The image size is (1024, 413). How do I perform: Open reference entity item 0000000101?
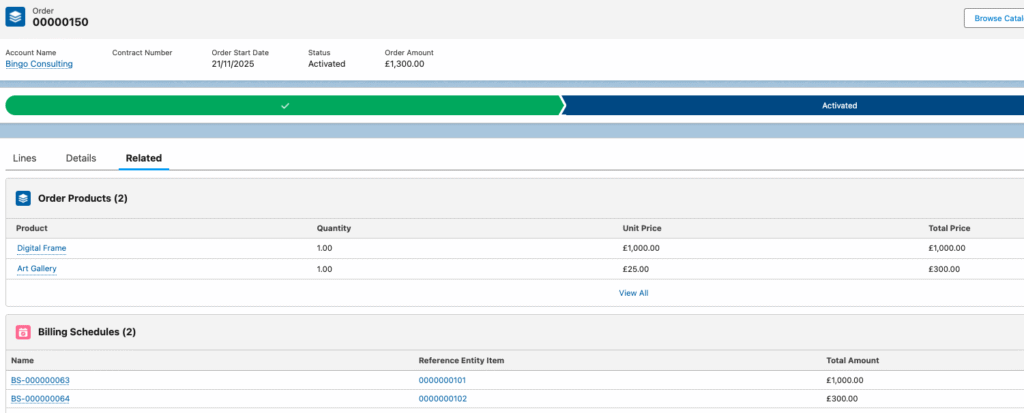coord(442,380)
